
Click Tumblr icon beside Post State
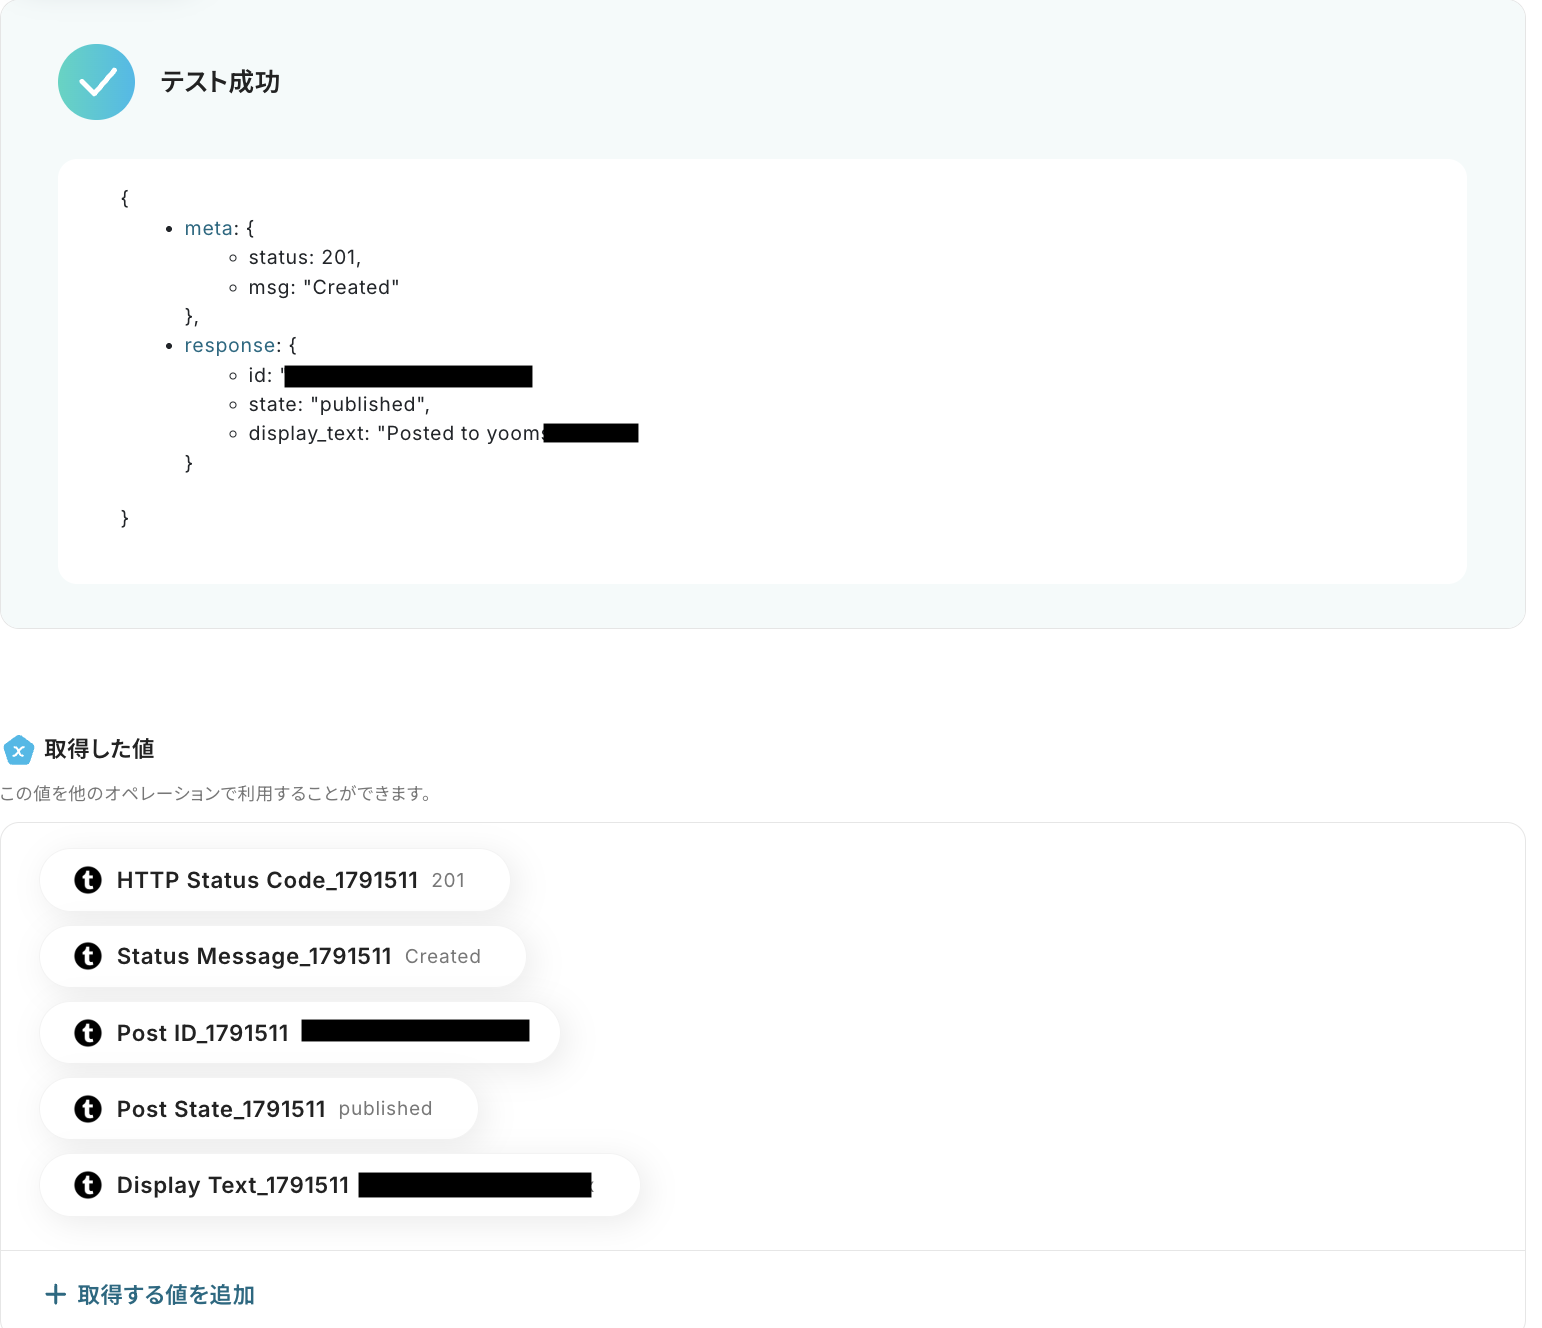coord(88,1109)
